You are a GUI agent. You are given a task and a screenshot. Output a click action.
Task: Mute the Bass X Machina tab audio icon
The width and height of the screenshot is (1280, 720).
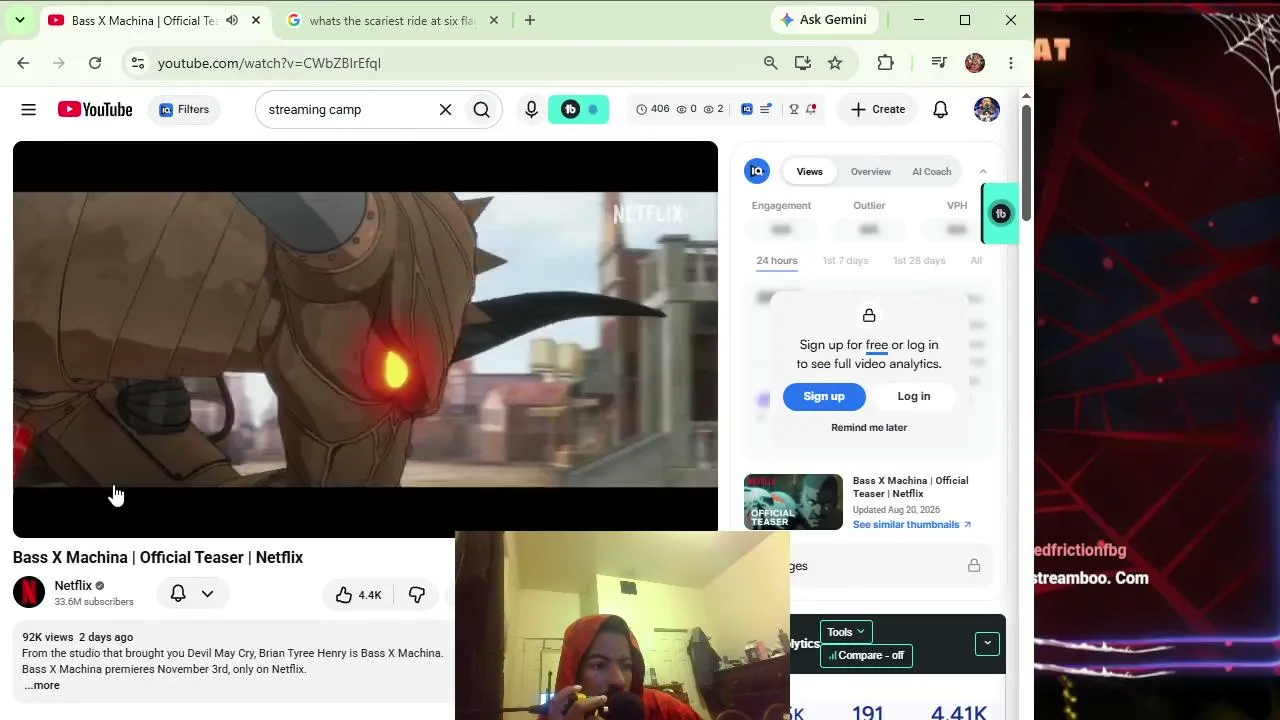(232, 20)
